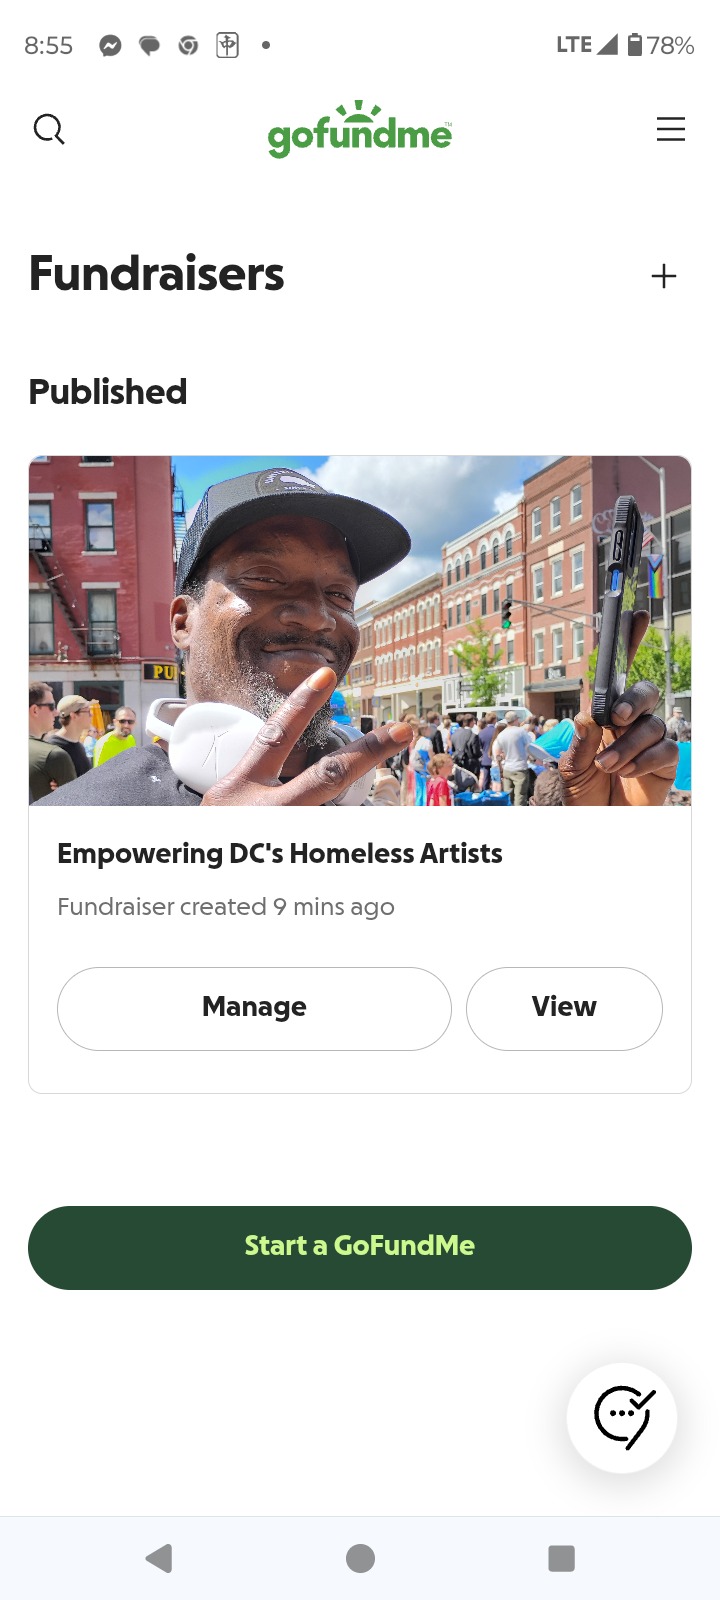Add a new fundraiser with plus icon
Image resolution: width=720 pixels, height=1600 pixels.
click(664, 276)
